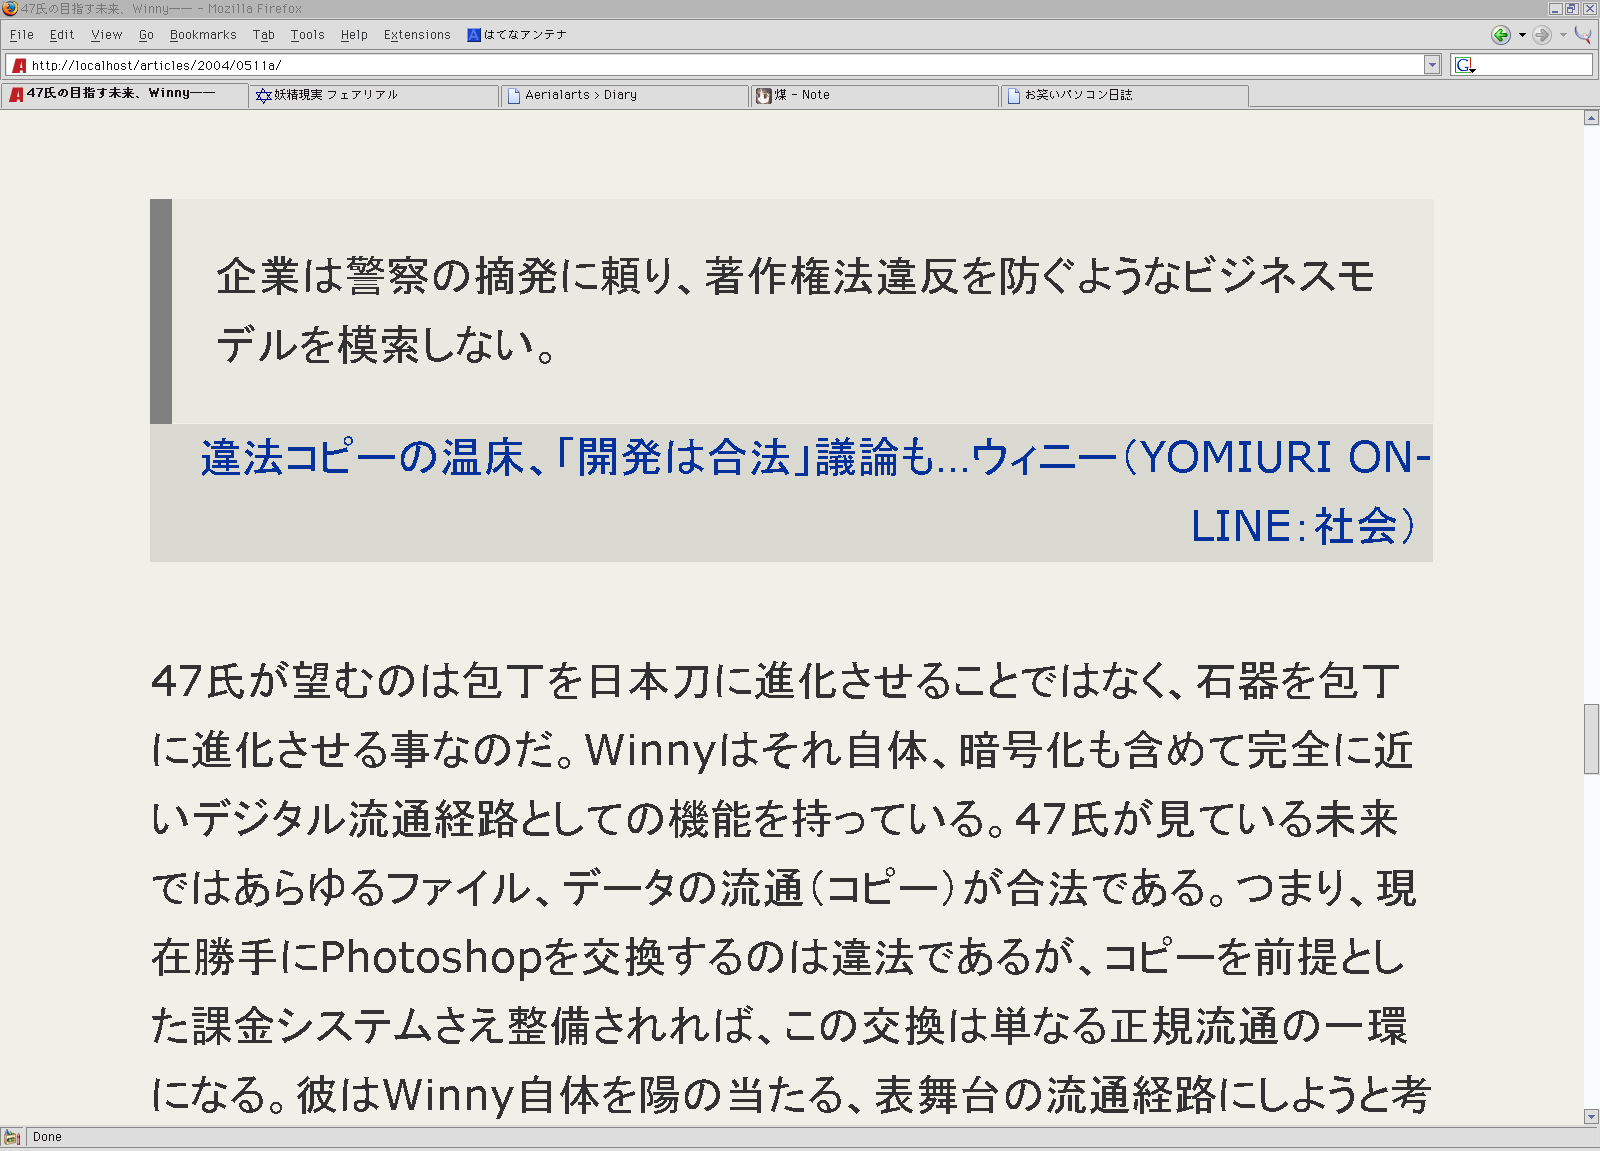Open the Extensions menu
Viewport: 1600px width, 1151px height.
(417, 35)
